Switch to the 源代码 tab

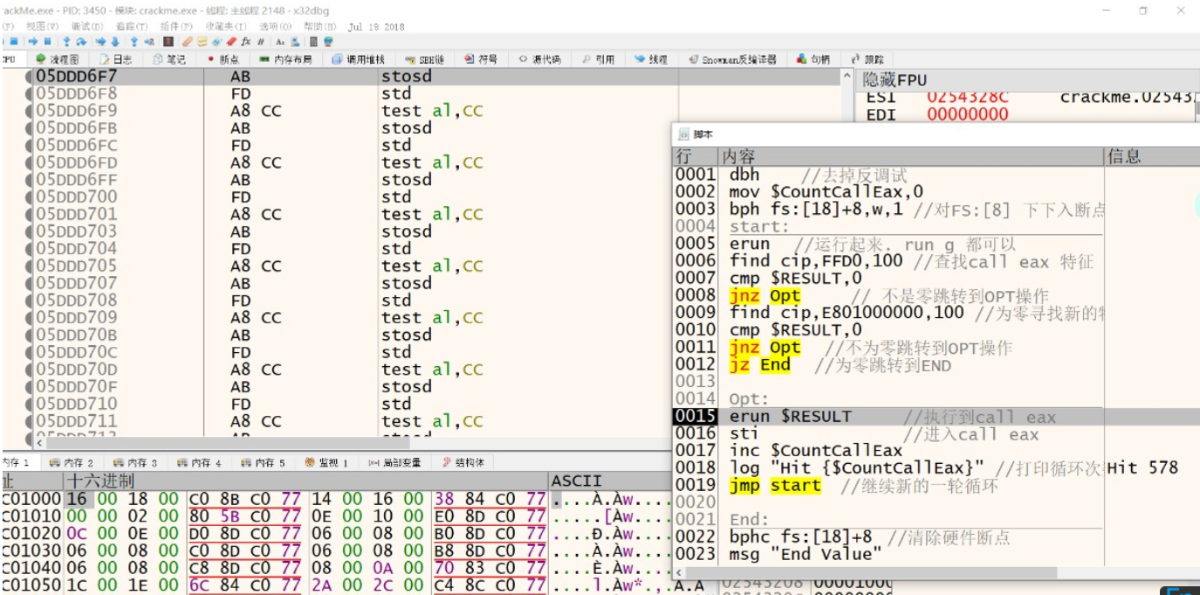540,60
